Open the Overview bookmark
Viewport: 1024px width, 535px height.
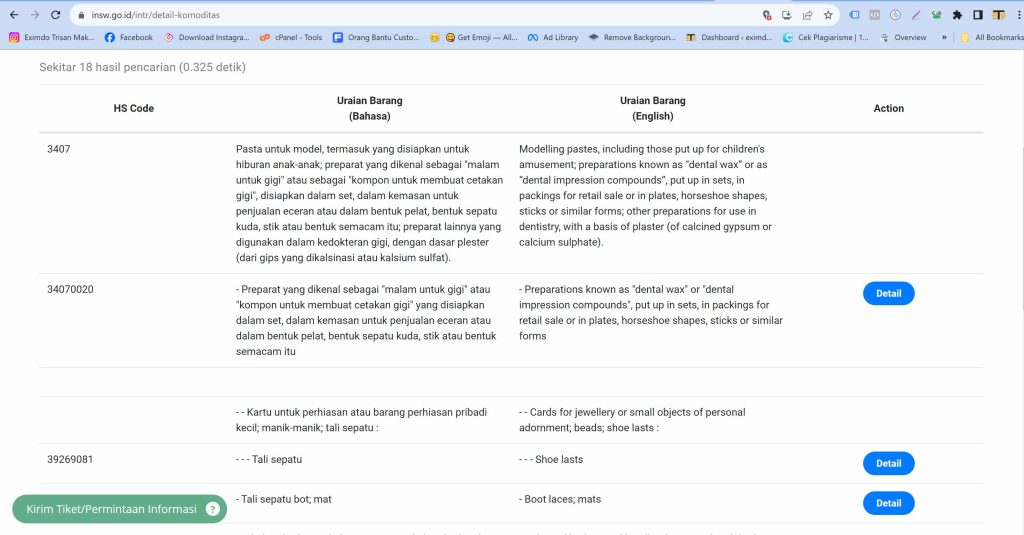pyautogui.click(x=903, y=38)
